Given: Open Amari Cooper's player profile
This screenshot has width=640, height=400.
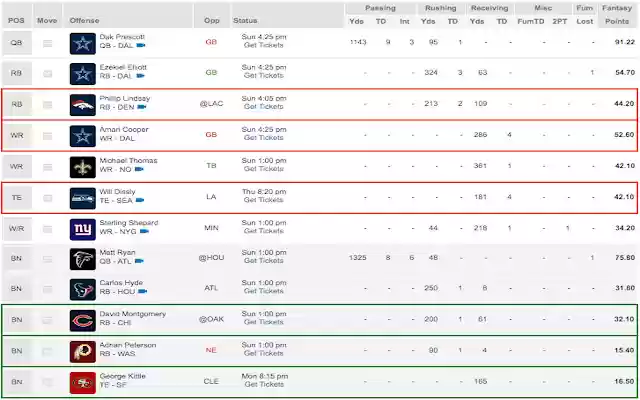Looking at the screenshot, I should click(x=124, y=129).
